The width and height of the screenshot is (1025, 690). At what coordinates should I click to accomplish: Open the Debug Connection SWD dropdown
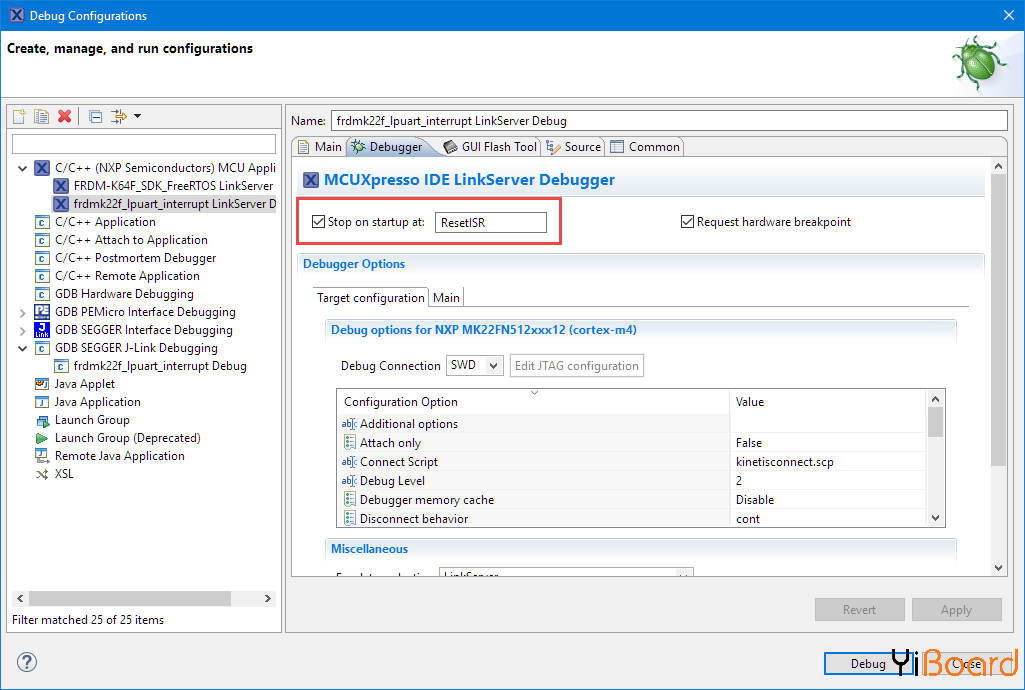473,366
